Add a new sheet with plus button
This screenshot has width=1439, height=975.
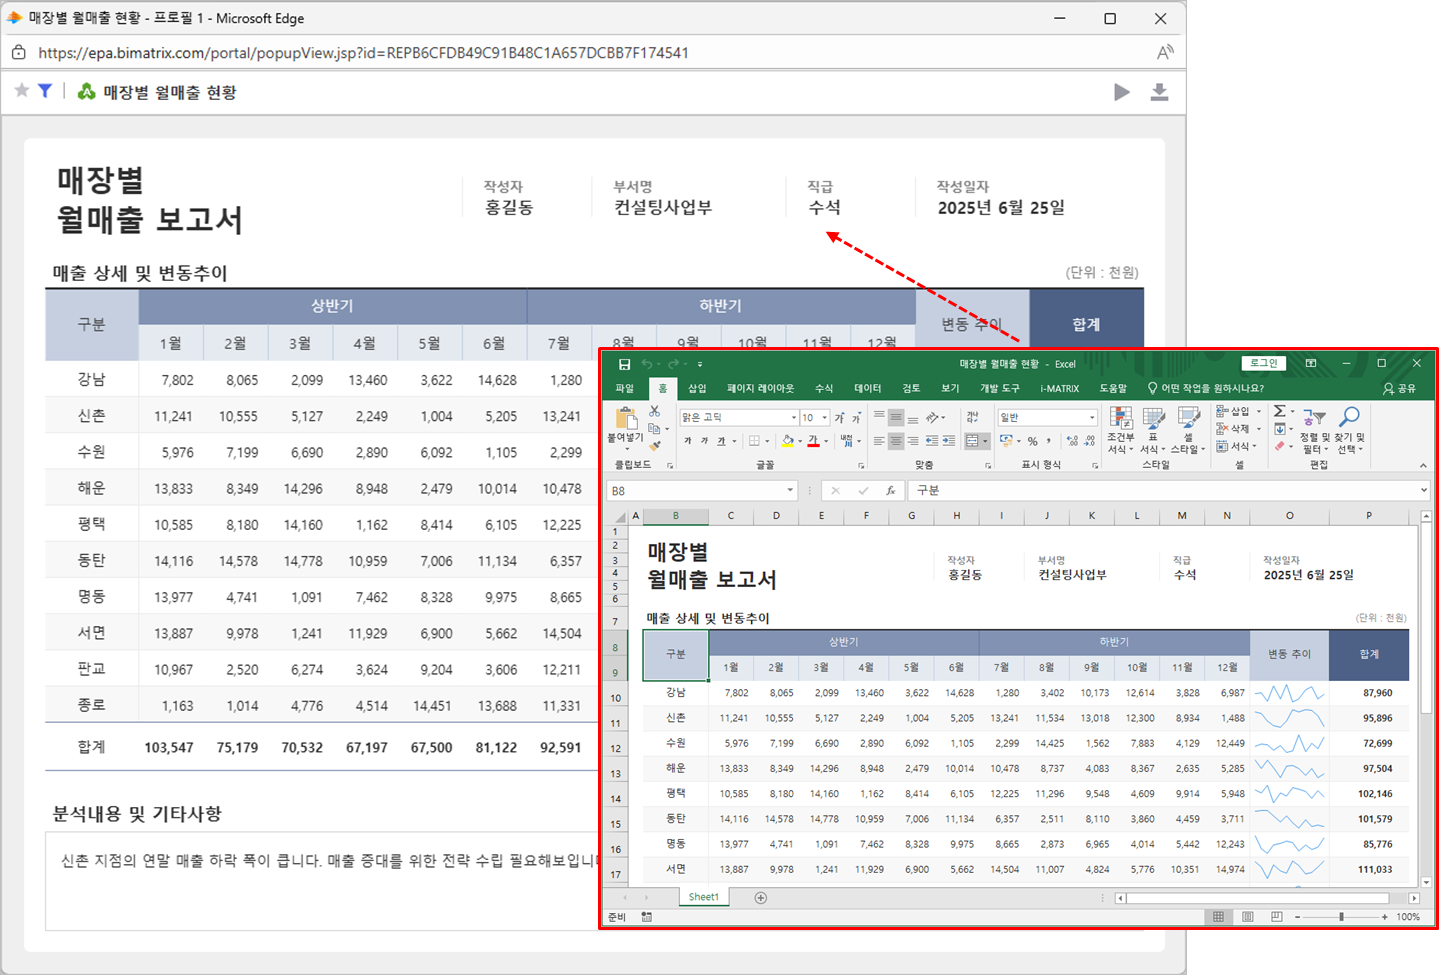point(760,898)
